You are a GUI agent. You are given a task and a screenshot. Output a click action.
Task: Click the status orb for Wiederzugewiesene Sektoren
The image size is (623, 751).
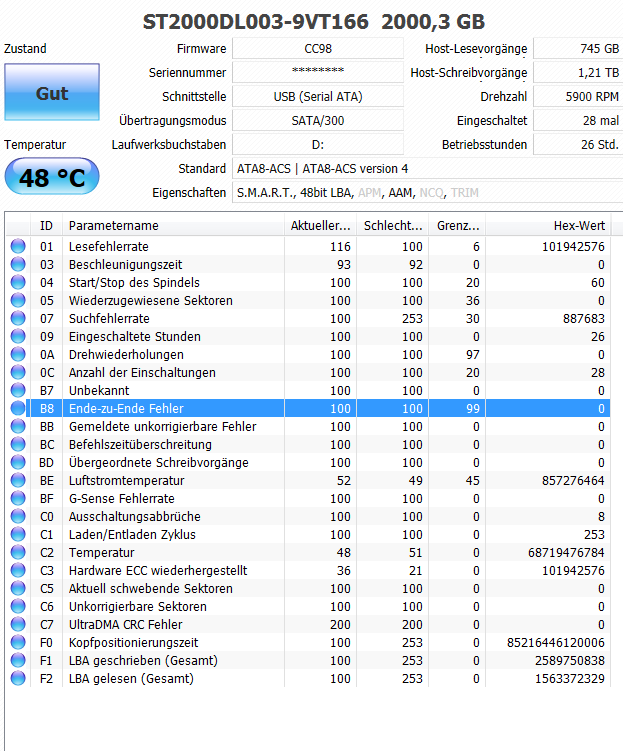pos(18,300)
